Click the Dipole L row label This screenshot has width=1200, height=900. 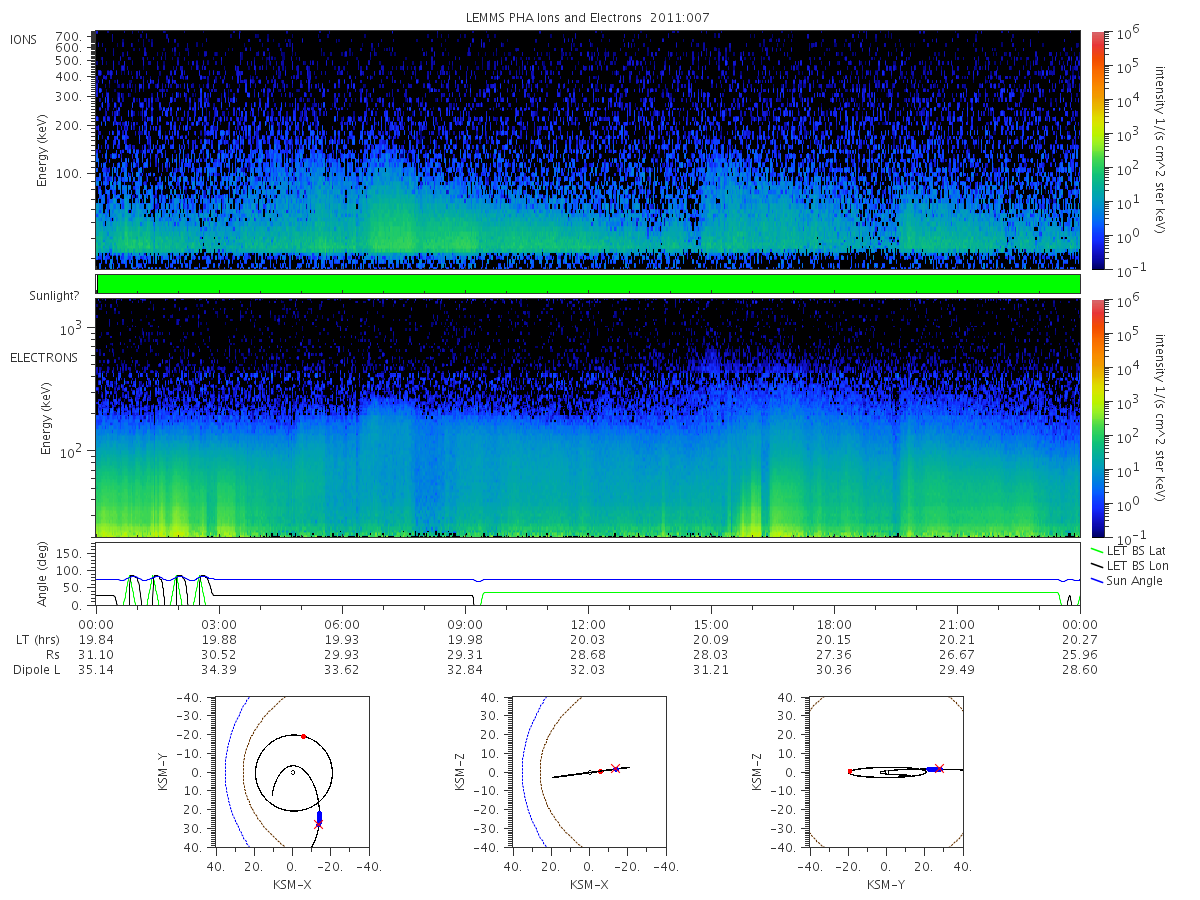point(36,670)
